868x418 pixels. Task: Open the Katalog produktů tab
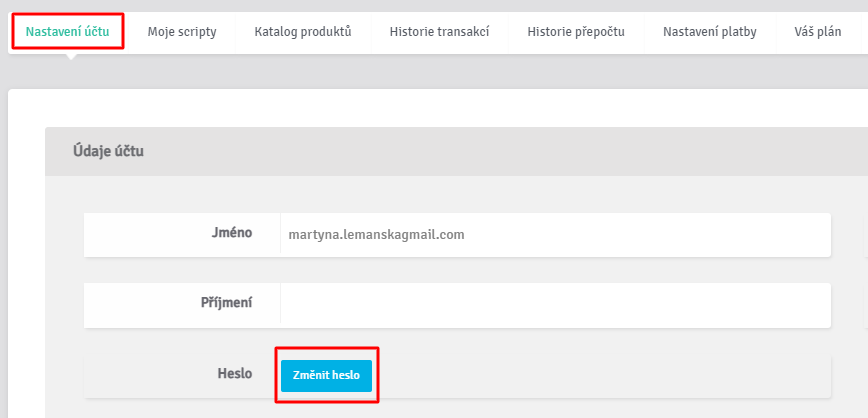303,32
